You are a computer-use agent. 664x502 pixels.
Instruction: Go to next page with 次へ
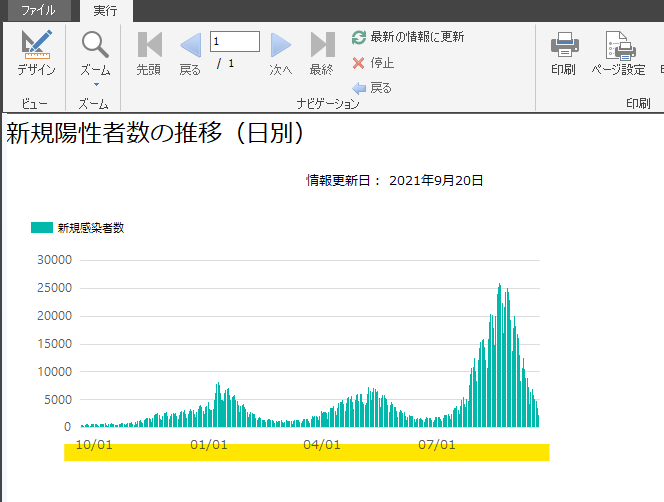click(x=281, y=45)
